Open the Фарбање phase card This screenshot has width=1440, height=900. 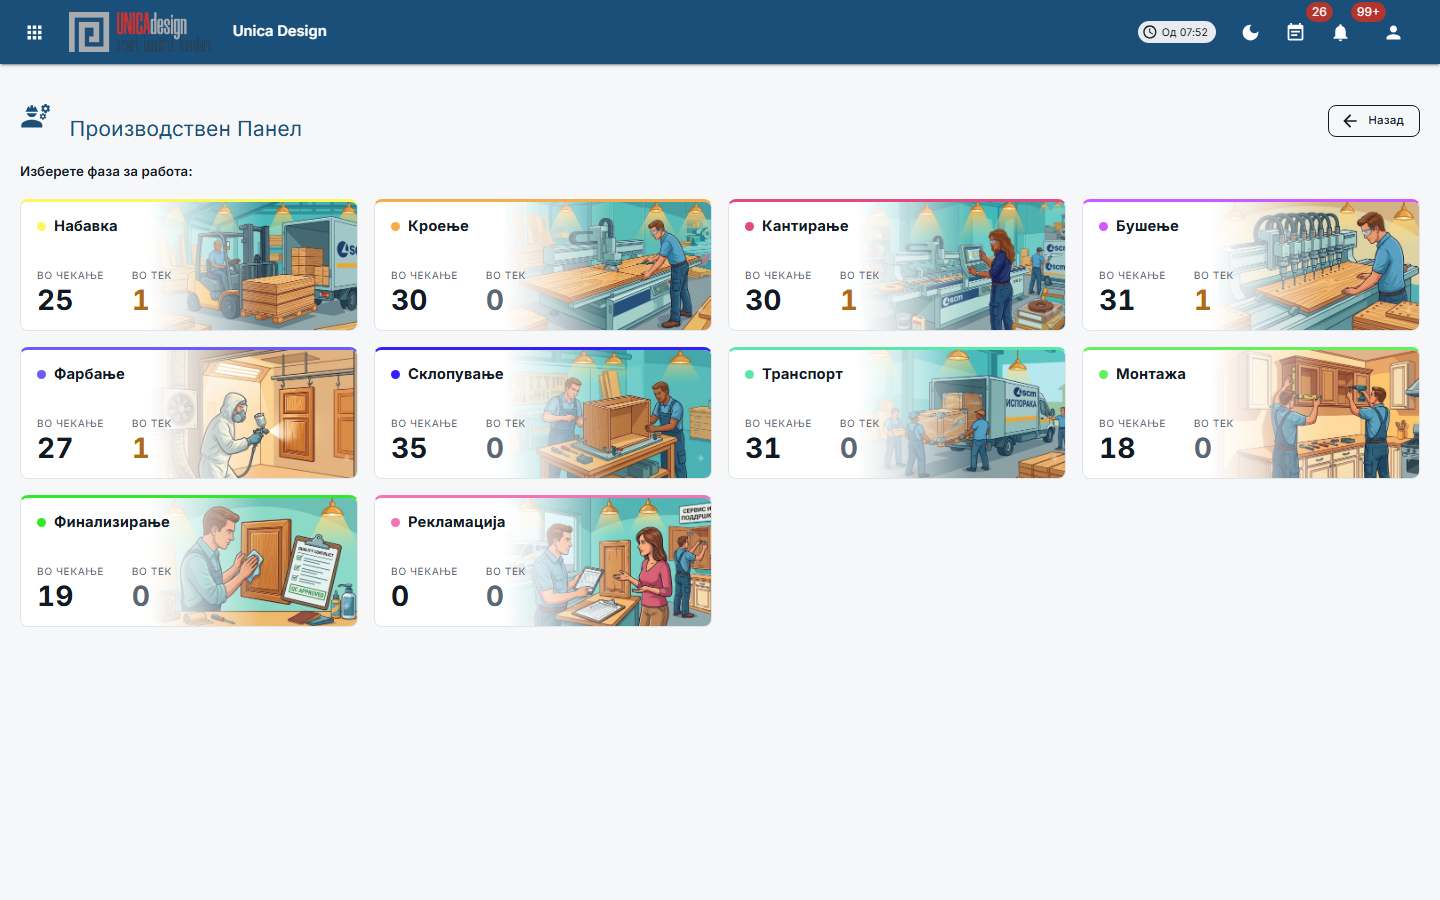[189, 413]
